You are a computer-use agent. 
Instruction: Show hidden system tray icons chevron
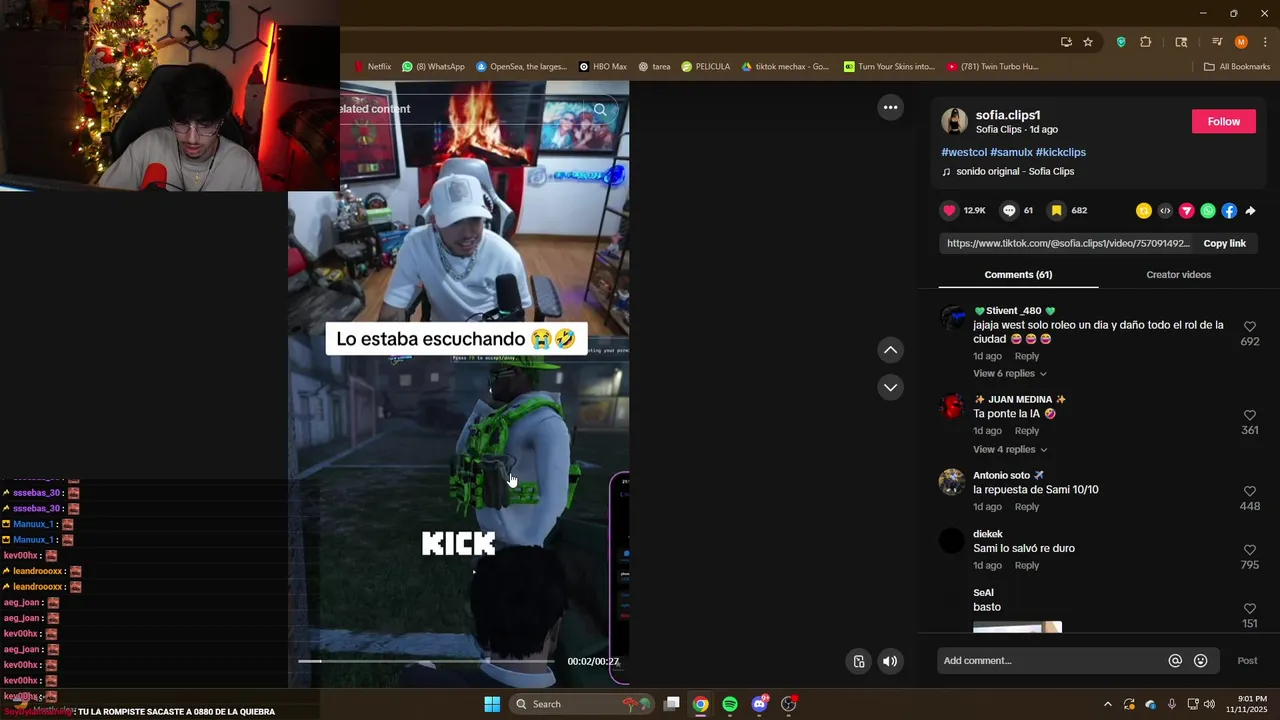(x=1107, y=704)
